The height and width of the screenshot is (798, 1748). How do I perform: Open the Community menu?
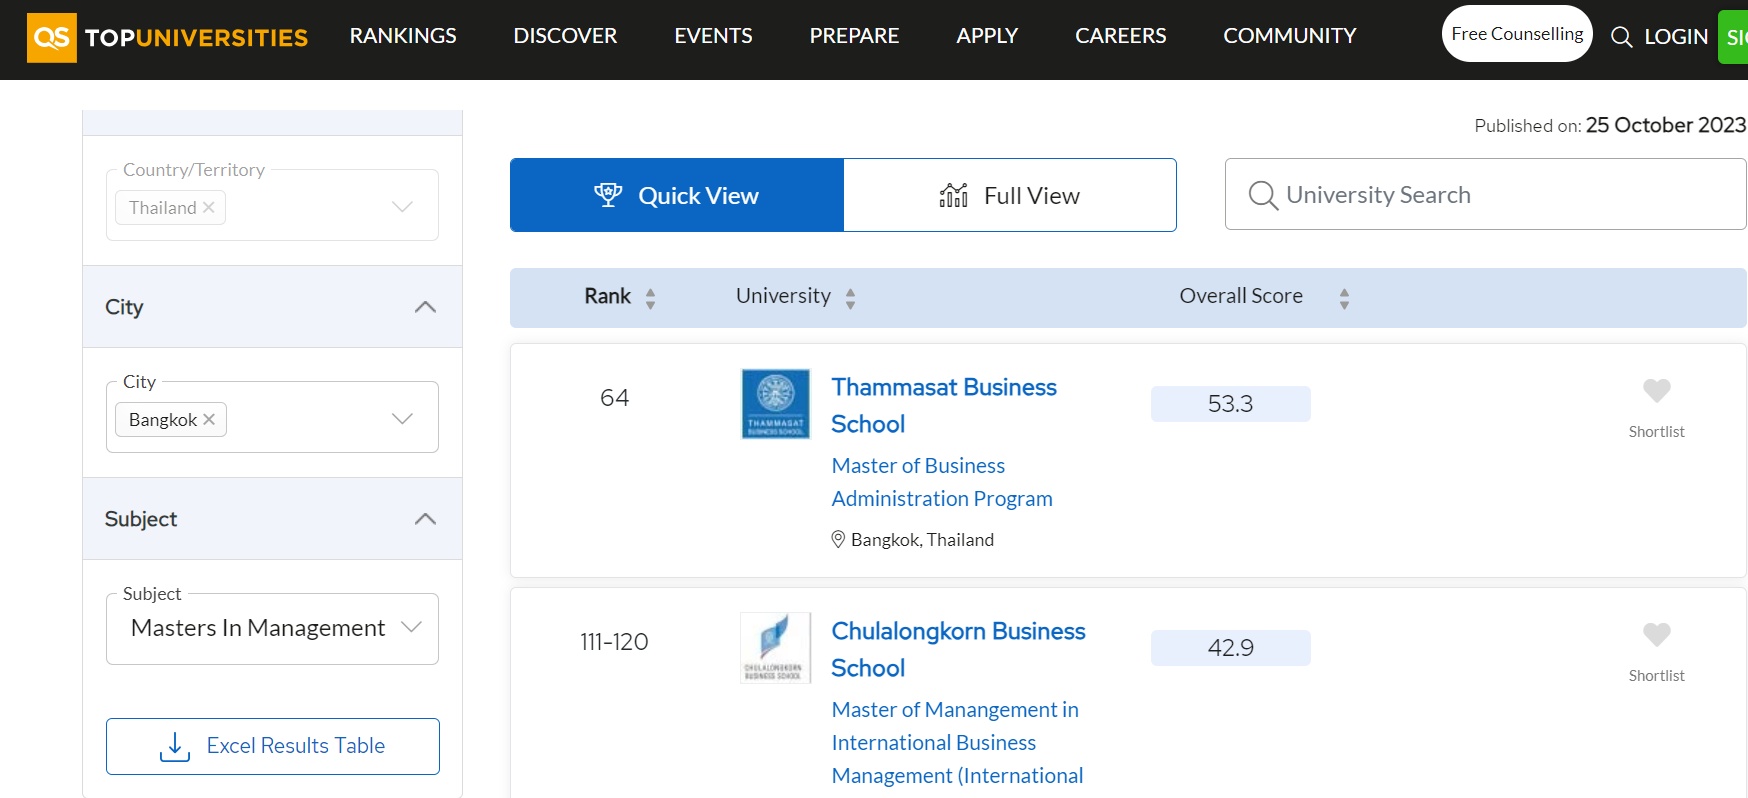(x=1289, y=36)
